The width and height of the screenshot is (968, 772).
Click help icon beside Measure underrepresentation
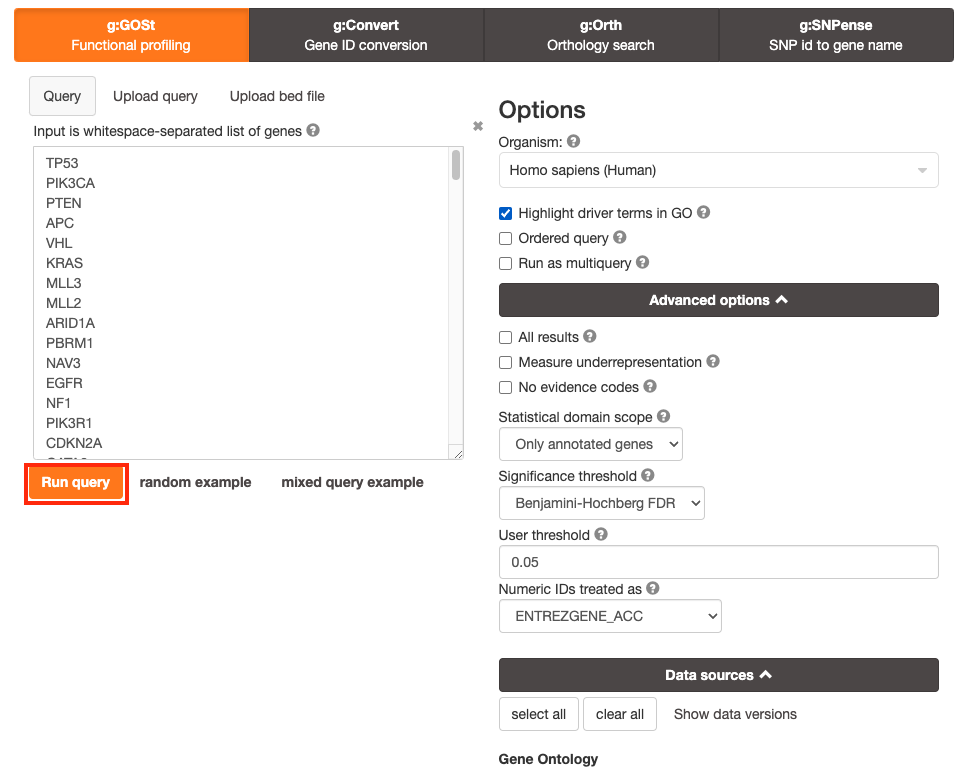pyautogui.click(x=713, y=362)
